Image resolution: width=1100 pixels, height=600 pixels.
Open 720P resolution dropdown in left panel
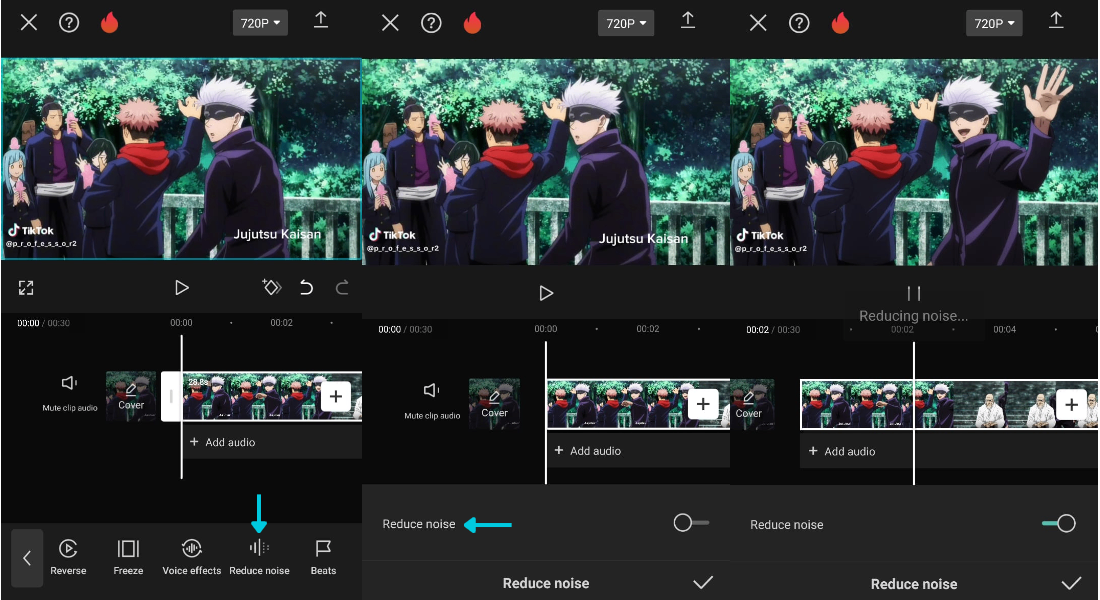click(x=260, y=23)
